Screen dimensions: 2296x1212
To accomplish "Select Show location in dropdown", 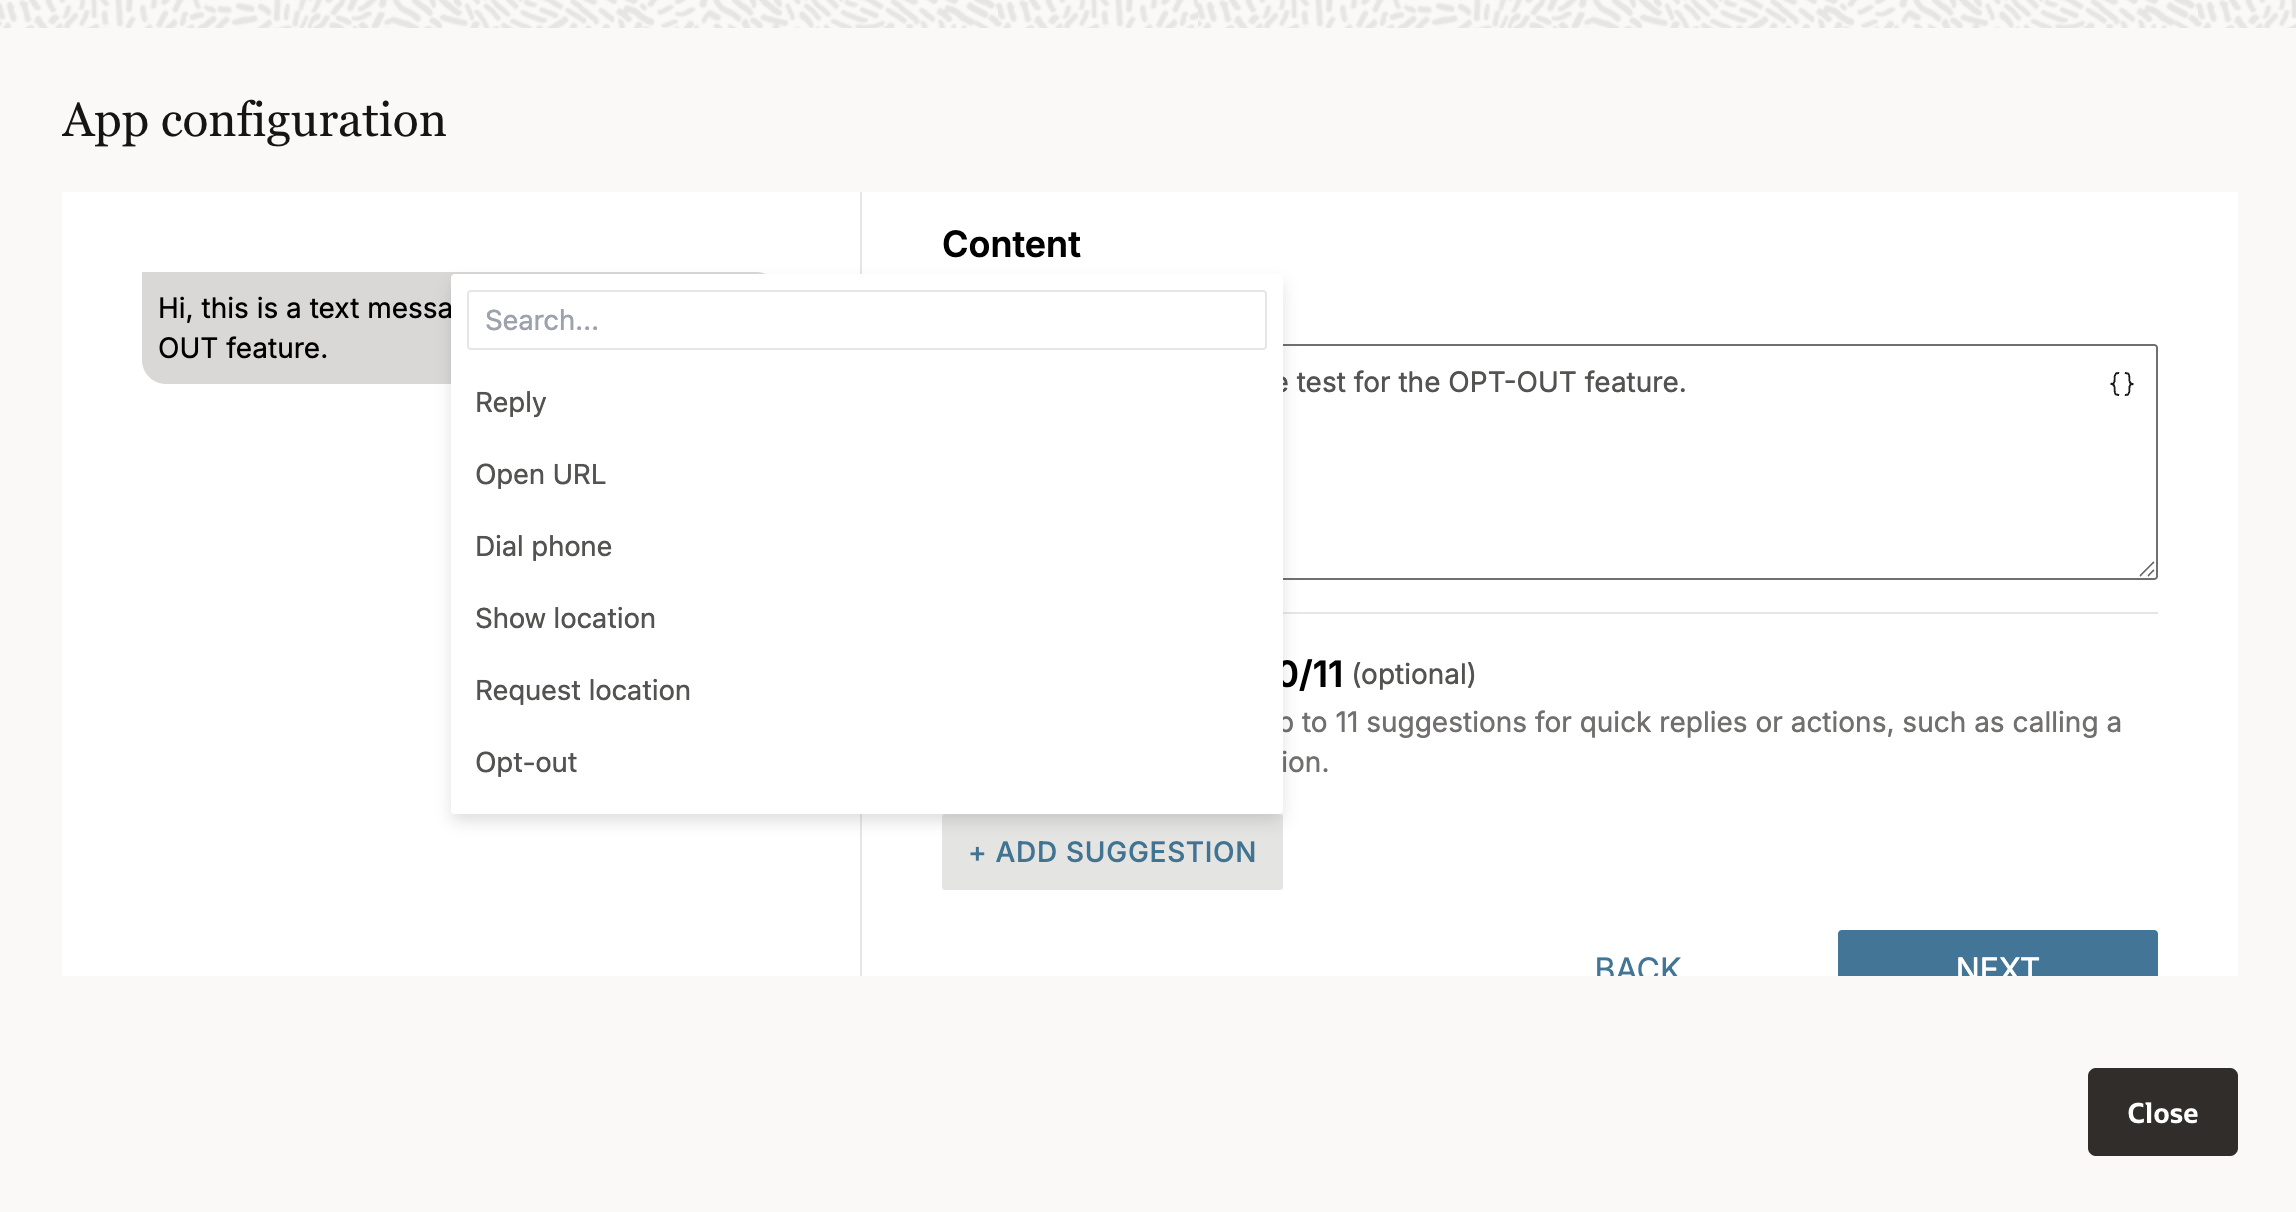I will pos(565,618).
